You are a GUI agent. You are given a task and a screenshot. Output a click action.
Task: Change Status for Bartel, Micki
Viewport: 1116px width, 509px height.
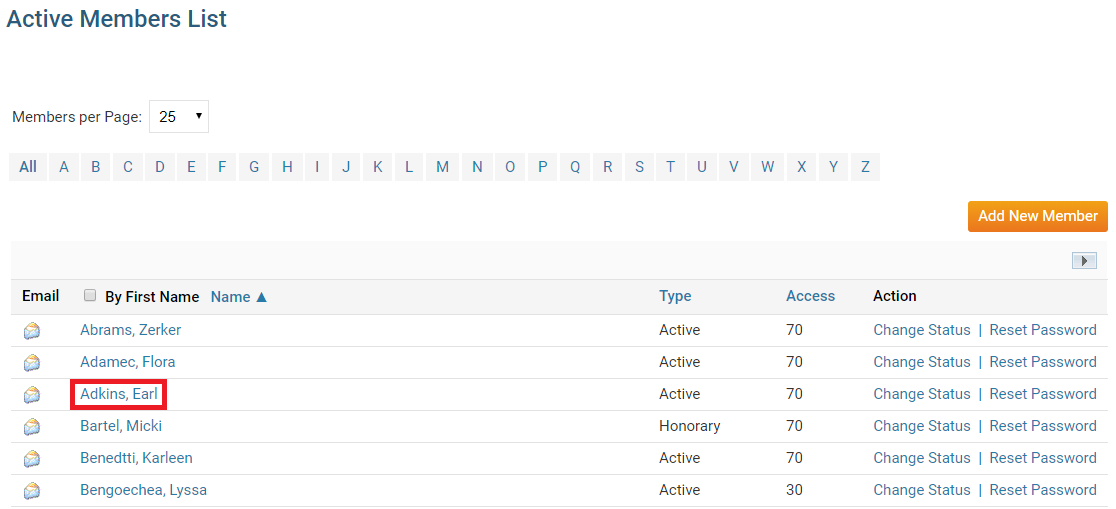pos(921,426)
